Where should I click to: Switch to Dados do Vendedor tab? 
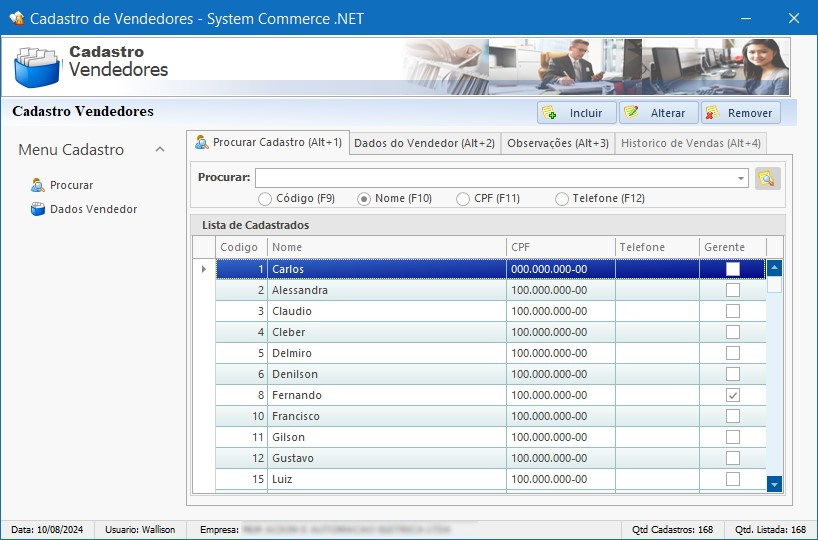(424, 143)
